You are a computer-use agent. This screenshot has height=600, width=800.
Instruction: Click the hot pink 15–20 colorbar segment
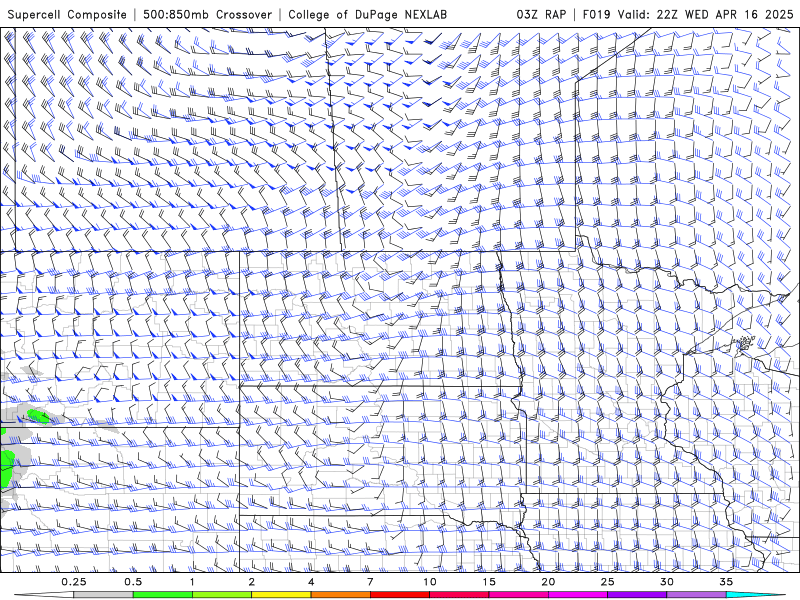pos(518,595)
